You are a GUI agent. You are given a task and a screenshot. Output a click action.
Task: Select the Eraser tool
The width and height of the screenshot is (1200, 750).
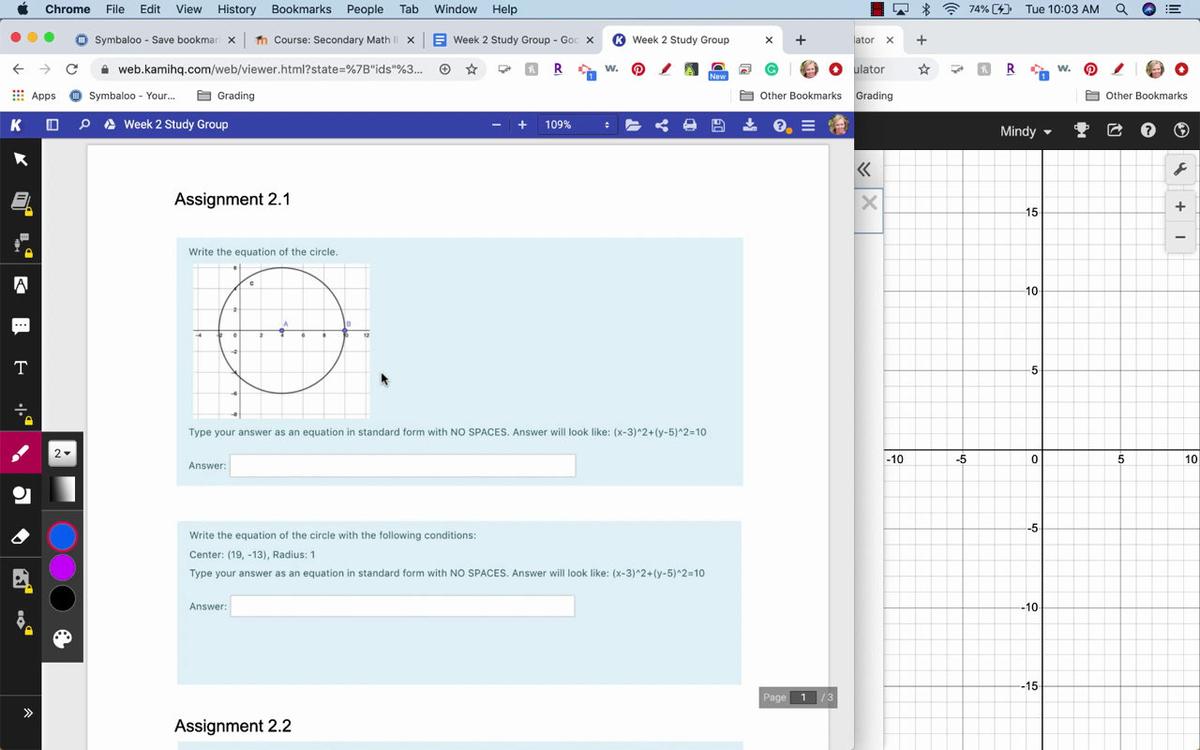20,537
